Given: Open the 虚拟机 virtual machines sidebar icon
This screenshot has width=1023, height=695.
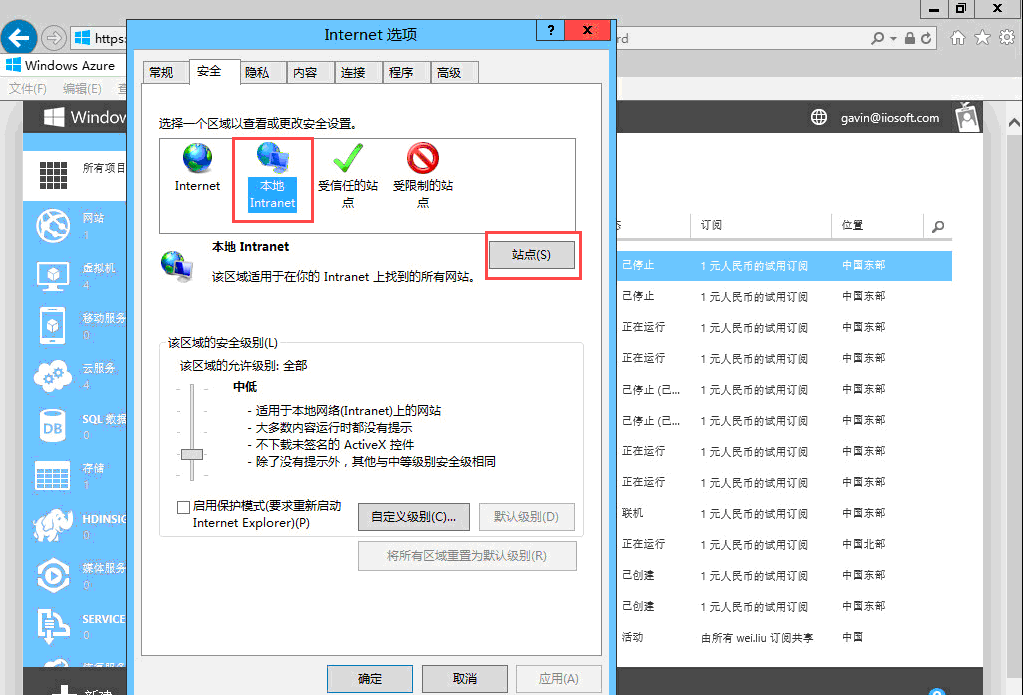Looking at the screenshot, I should pyautogui.click(x=53, y=275).
